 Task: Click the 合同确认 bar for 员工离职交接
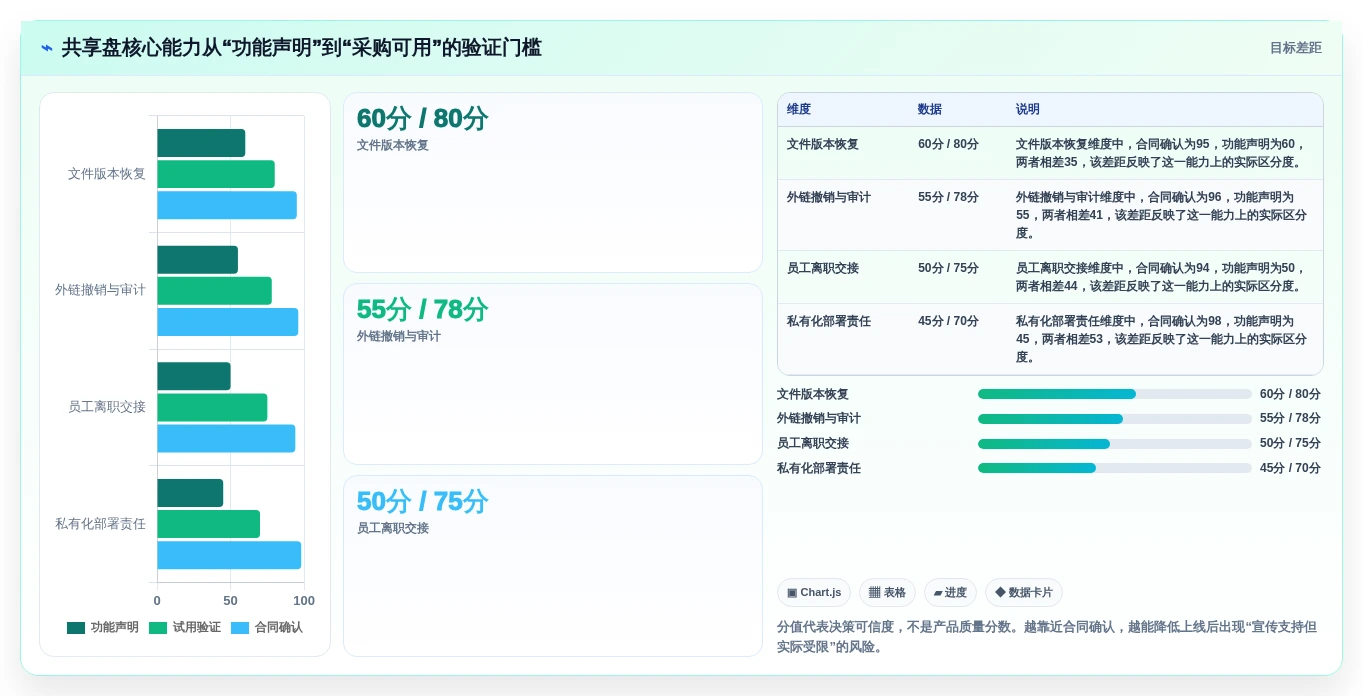pos(226,439)
